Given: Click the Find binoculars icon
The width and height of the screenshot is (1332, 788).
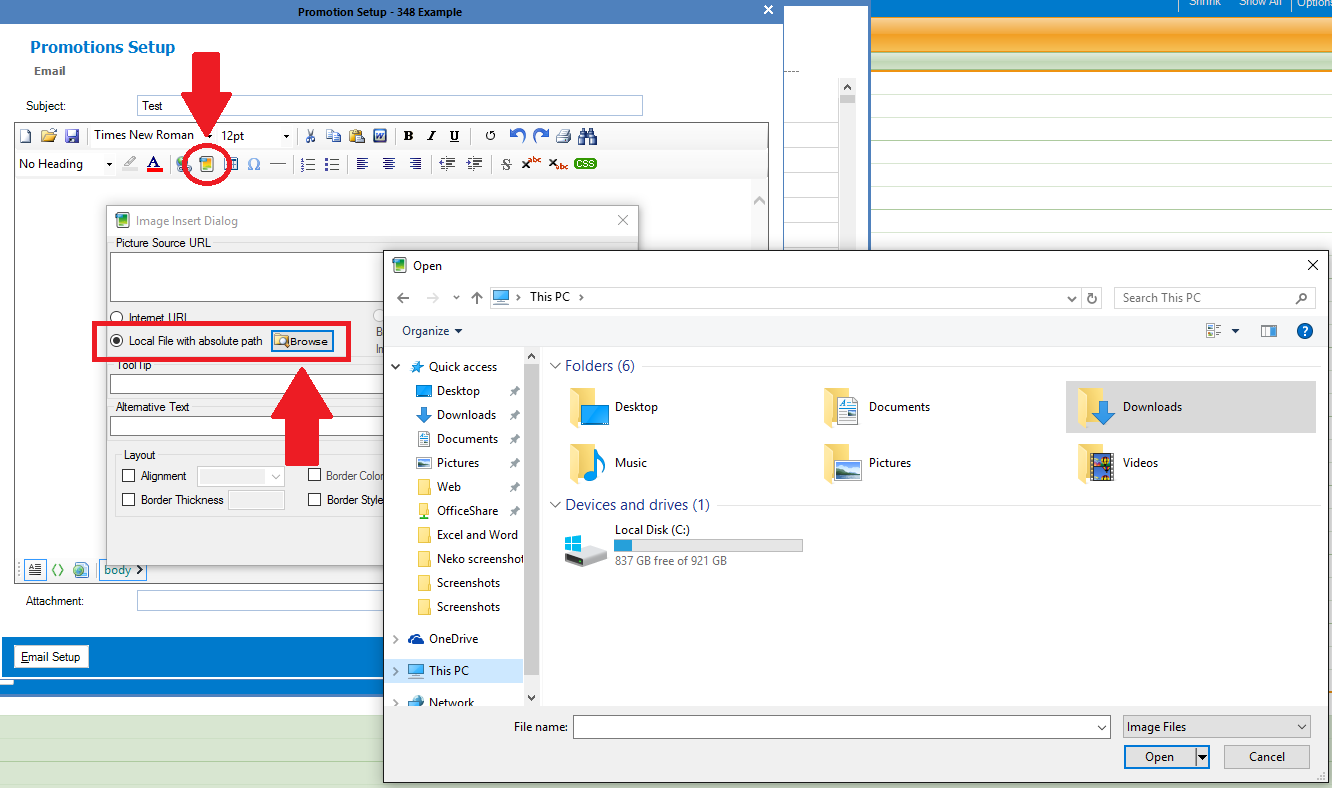Looking at the screenshot, I should [587, 136].
